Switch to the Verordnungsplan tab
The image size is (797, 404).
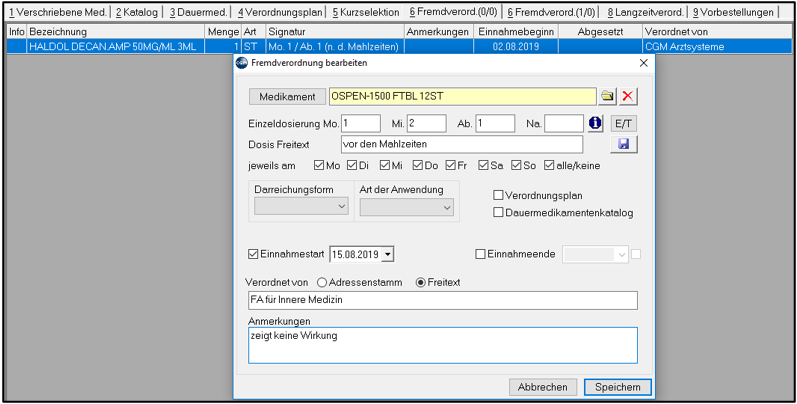click(280, 12)
